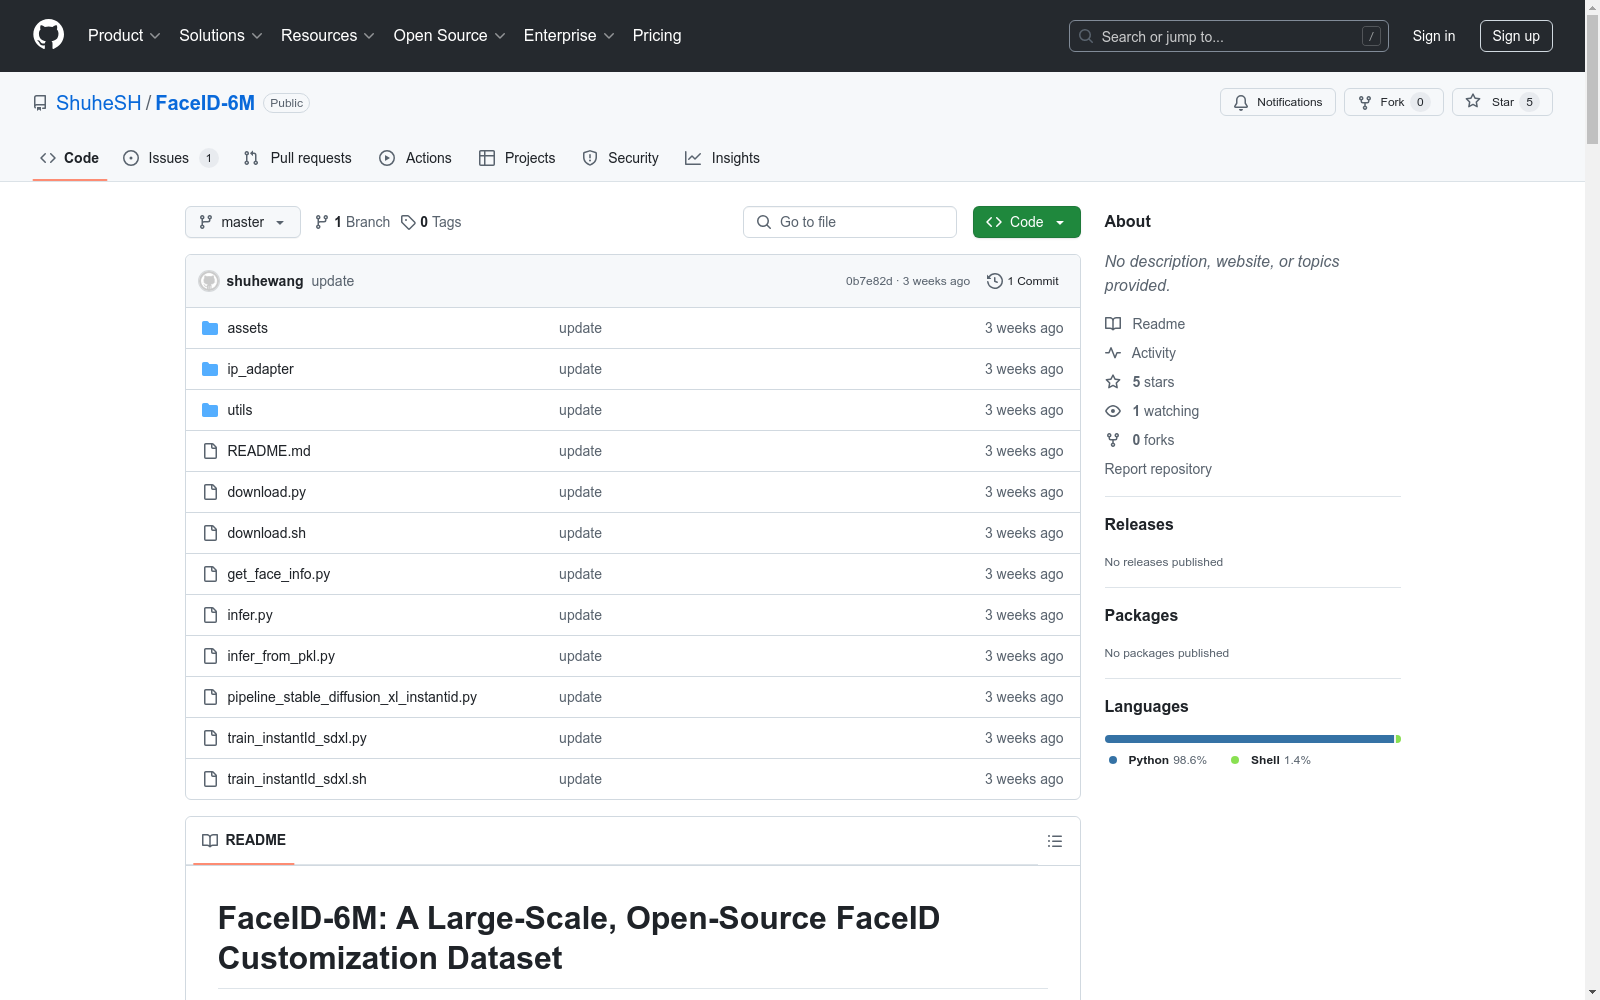Open the download.py file
Image resolution: width=1600 pixels, height=1000 pixels.
267,492
